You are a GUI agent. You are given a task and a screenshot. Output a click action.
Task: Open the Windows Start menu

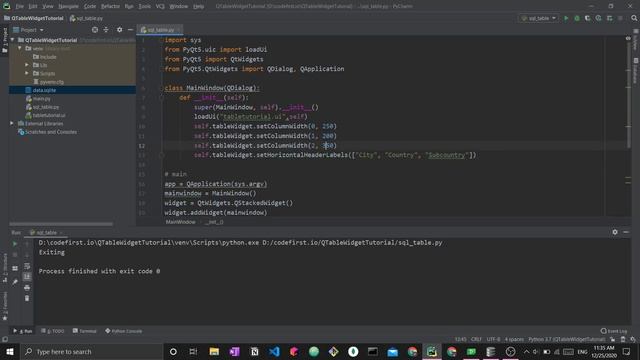[x=10, y=351]
